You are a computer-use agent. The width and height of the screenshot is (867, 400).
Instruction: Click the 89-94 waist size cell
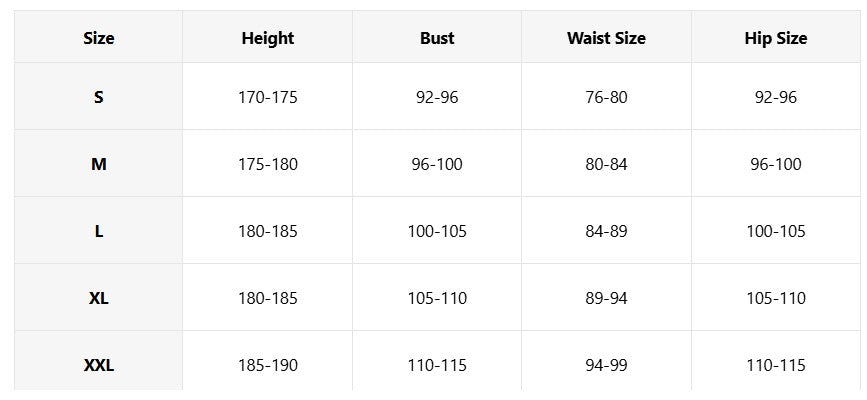(606, 298)
